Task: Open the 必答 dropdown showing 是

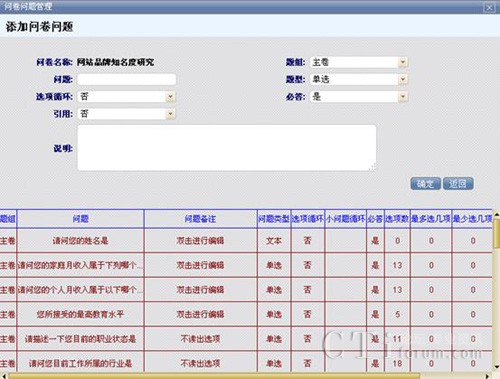Action: point(403,97)
